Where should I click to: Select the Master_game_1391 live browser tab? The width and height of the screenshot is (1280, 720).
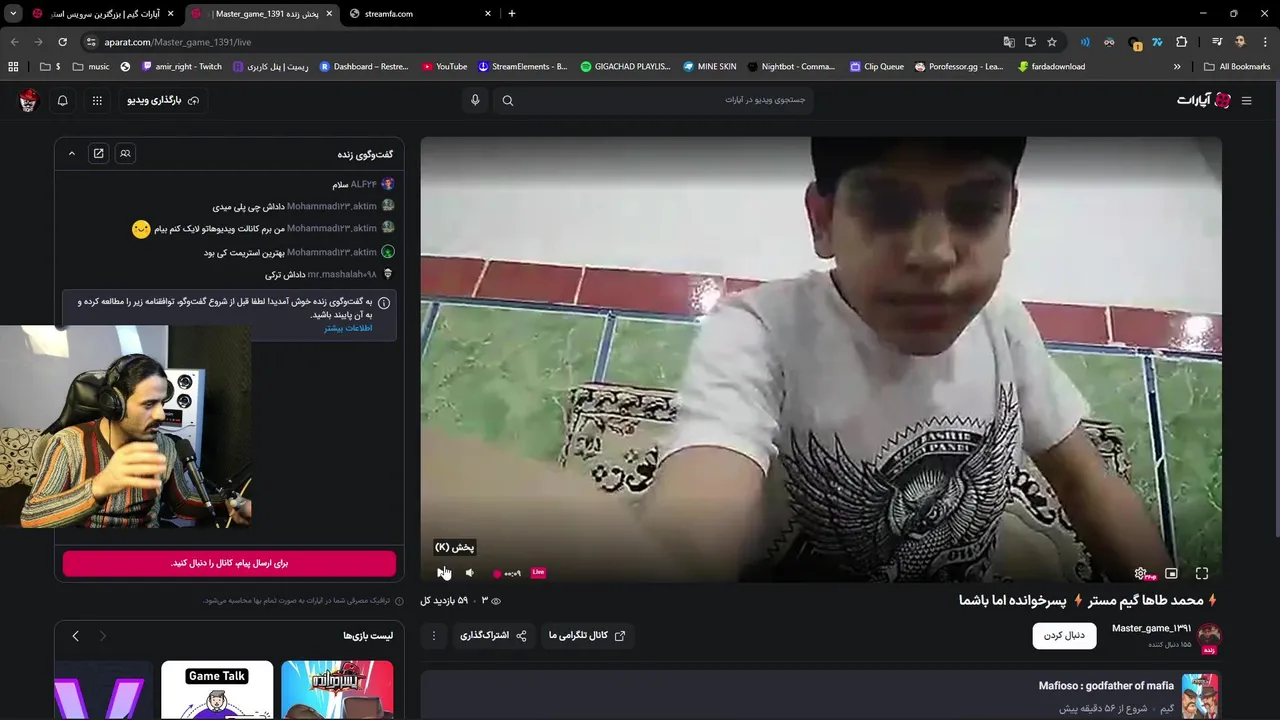(262, 14)
